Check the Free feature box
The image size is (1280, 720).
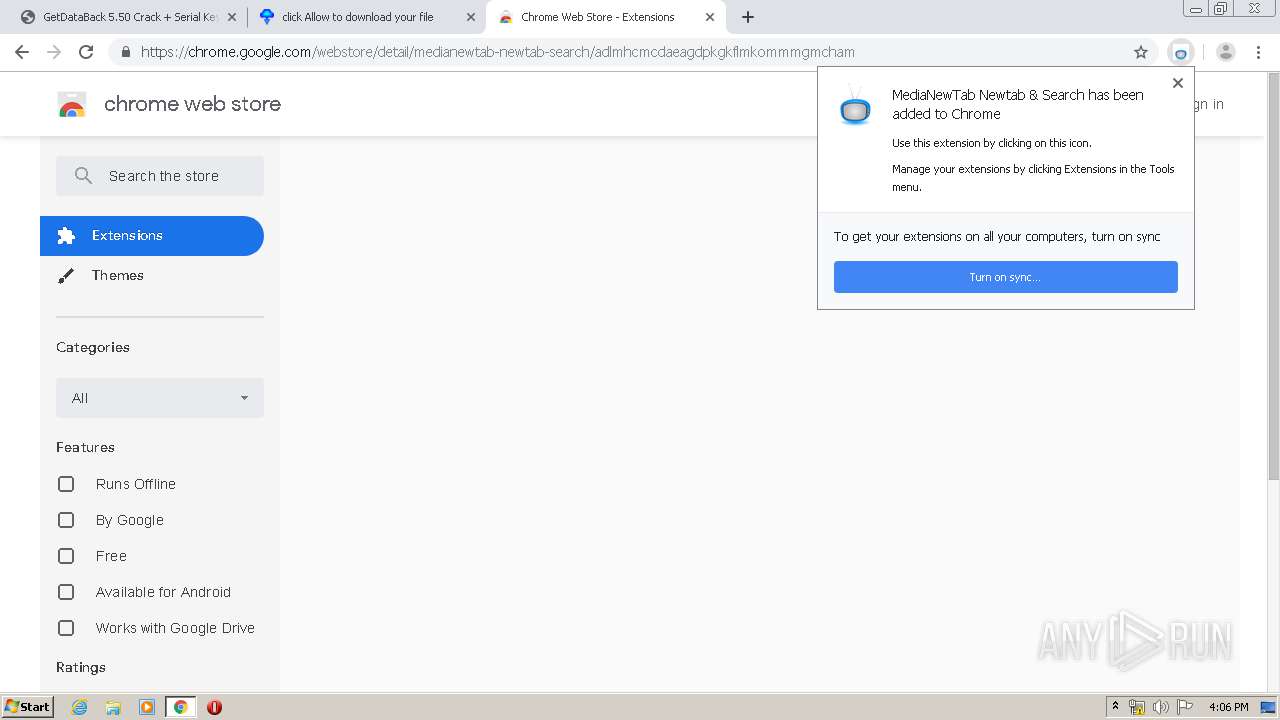66,556
